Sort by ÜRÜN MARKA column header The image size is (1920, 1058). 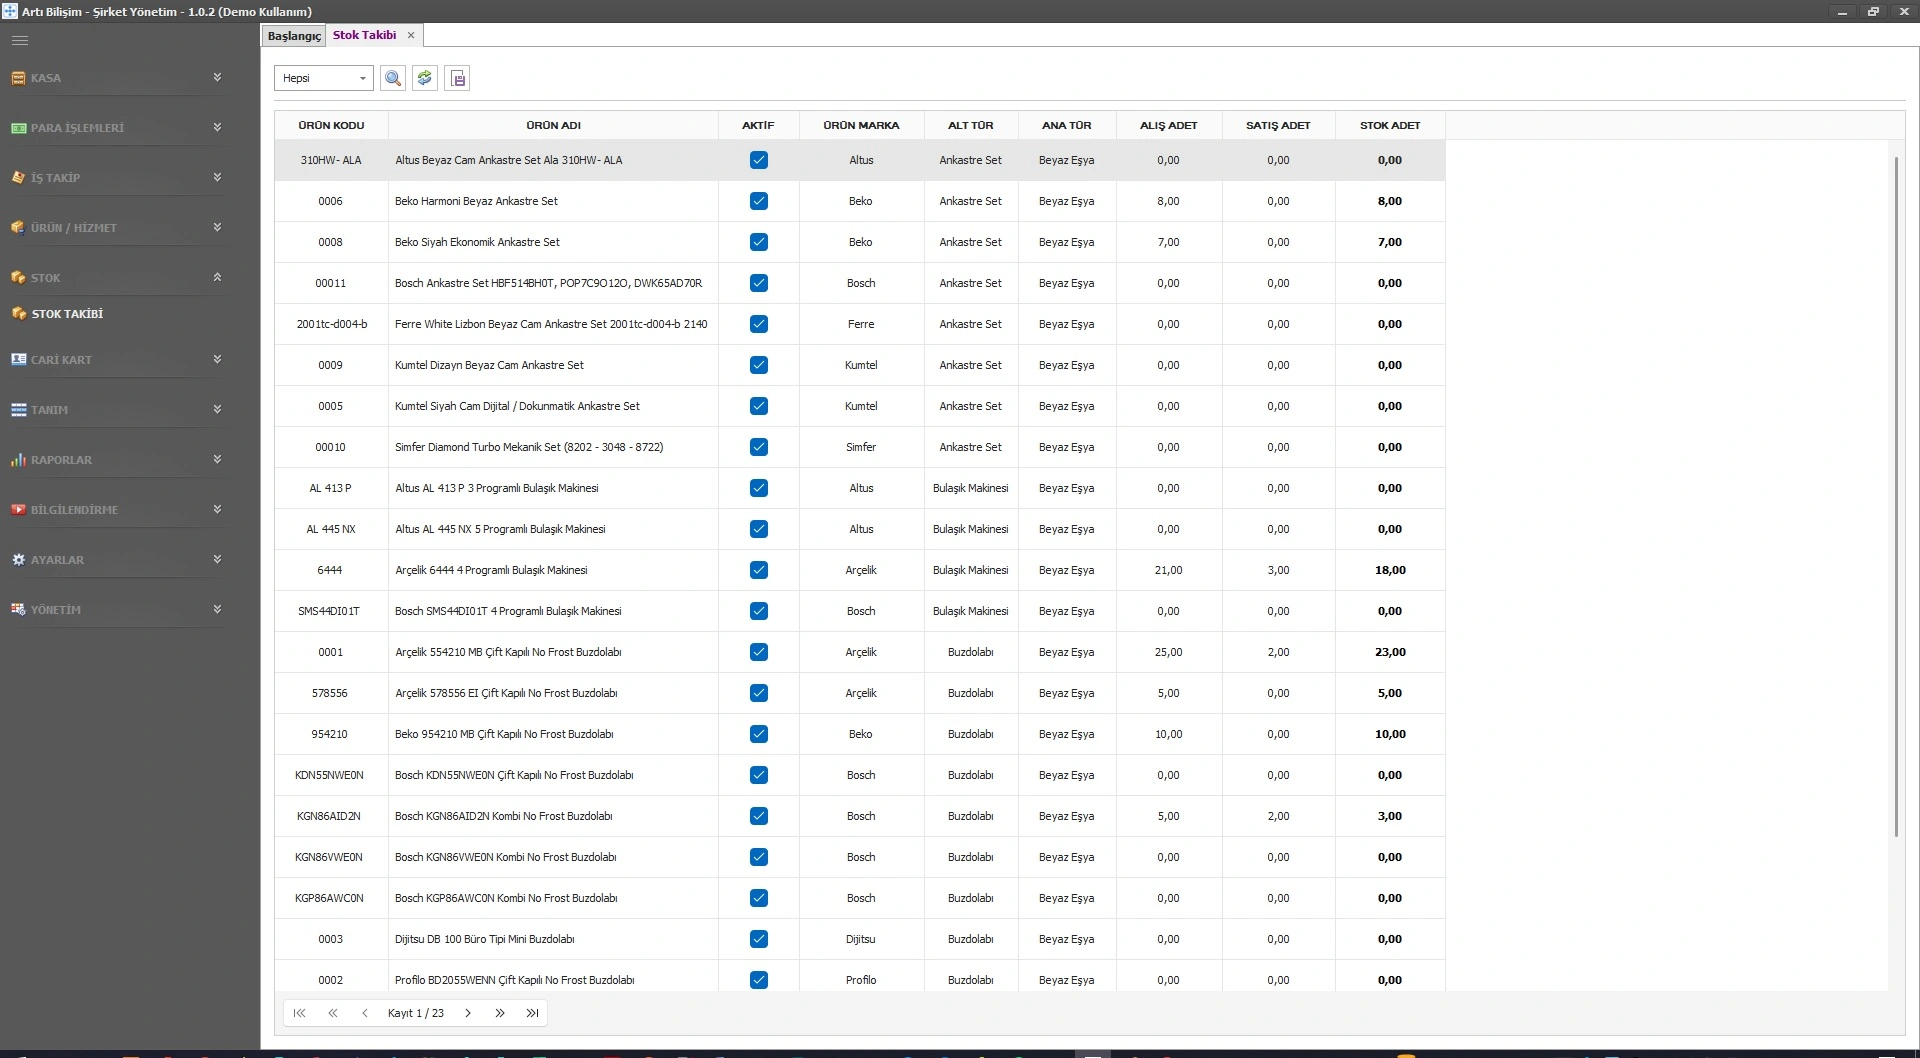(861, 125)
